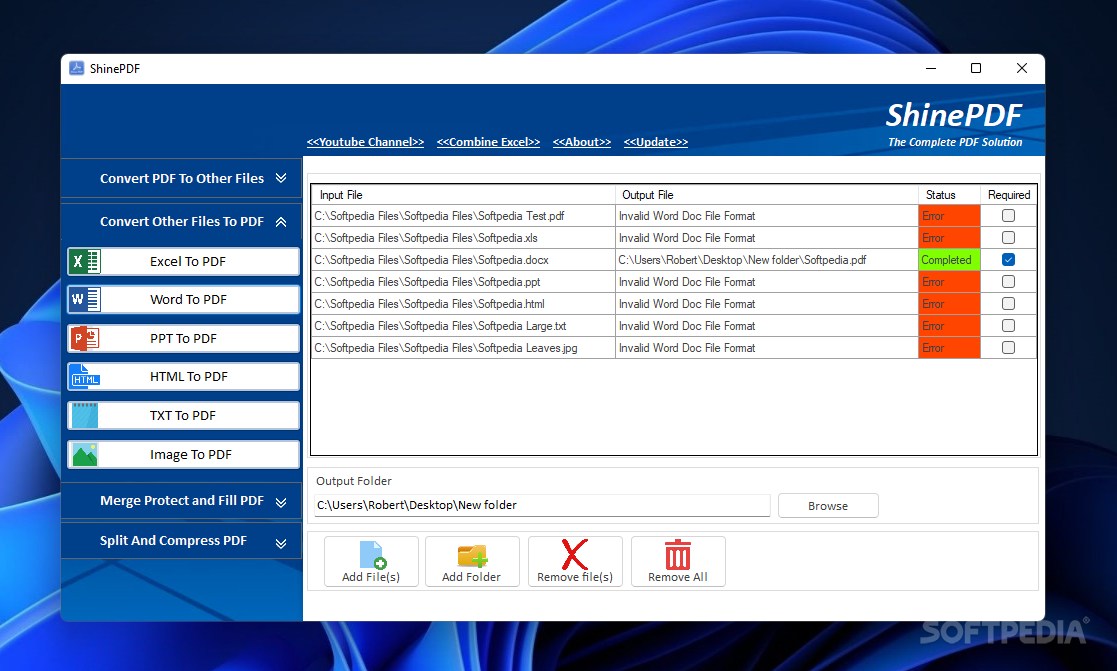The height and width of the screenshot is (671, 1117).
Task: Click the Word icon beside Word To PDF
Action: (85, 300)
